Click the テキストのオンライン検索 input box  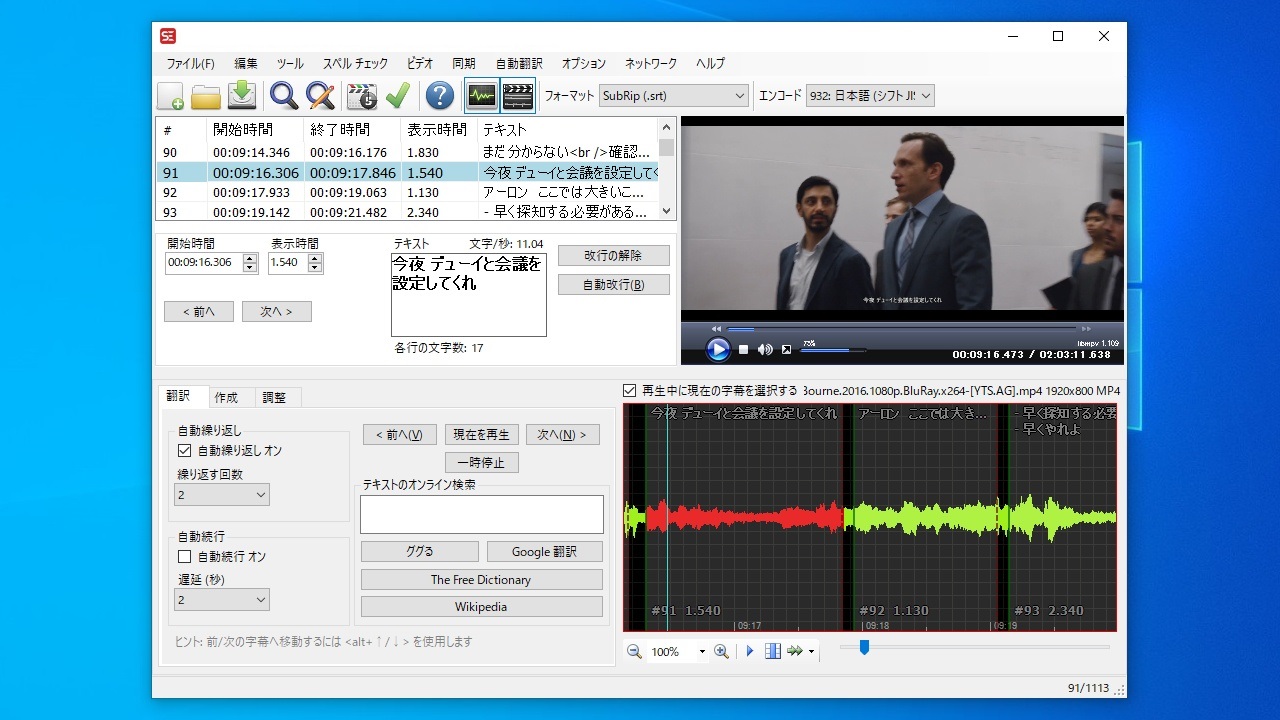coord(482,514)
